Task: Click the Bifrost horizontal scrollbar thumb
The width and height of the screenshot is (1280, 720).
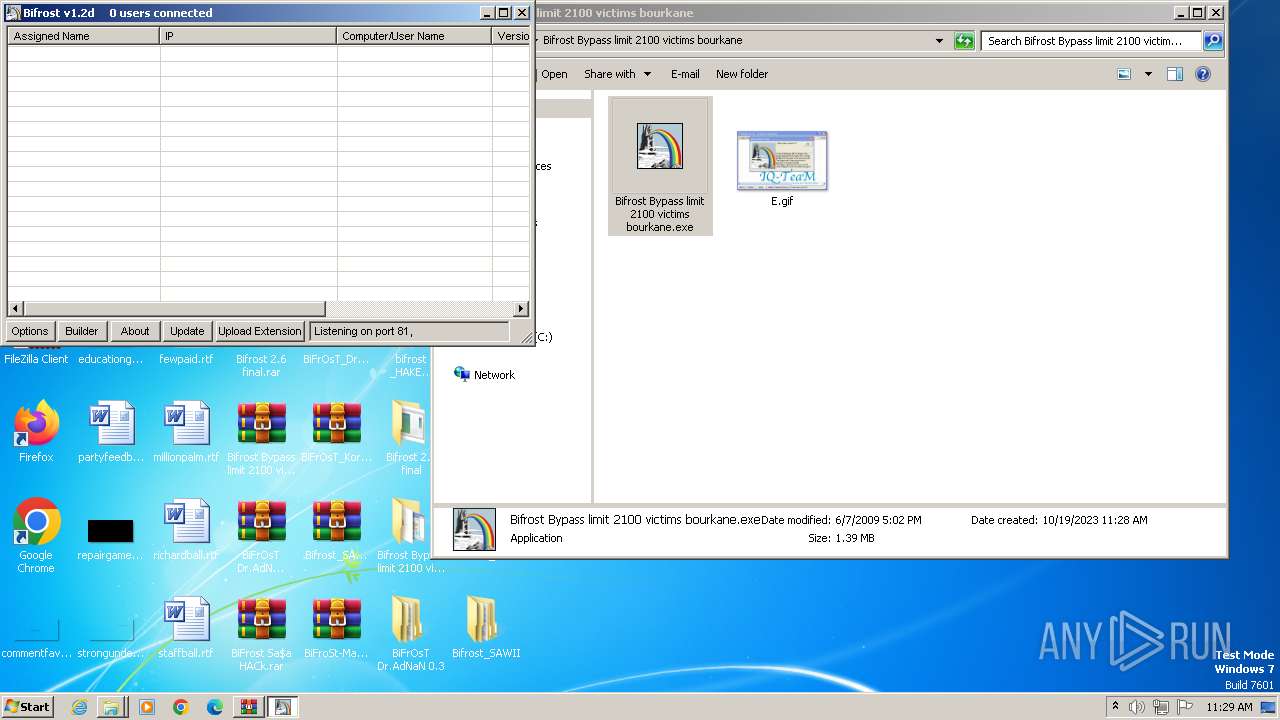Action: pos(174,309)
